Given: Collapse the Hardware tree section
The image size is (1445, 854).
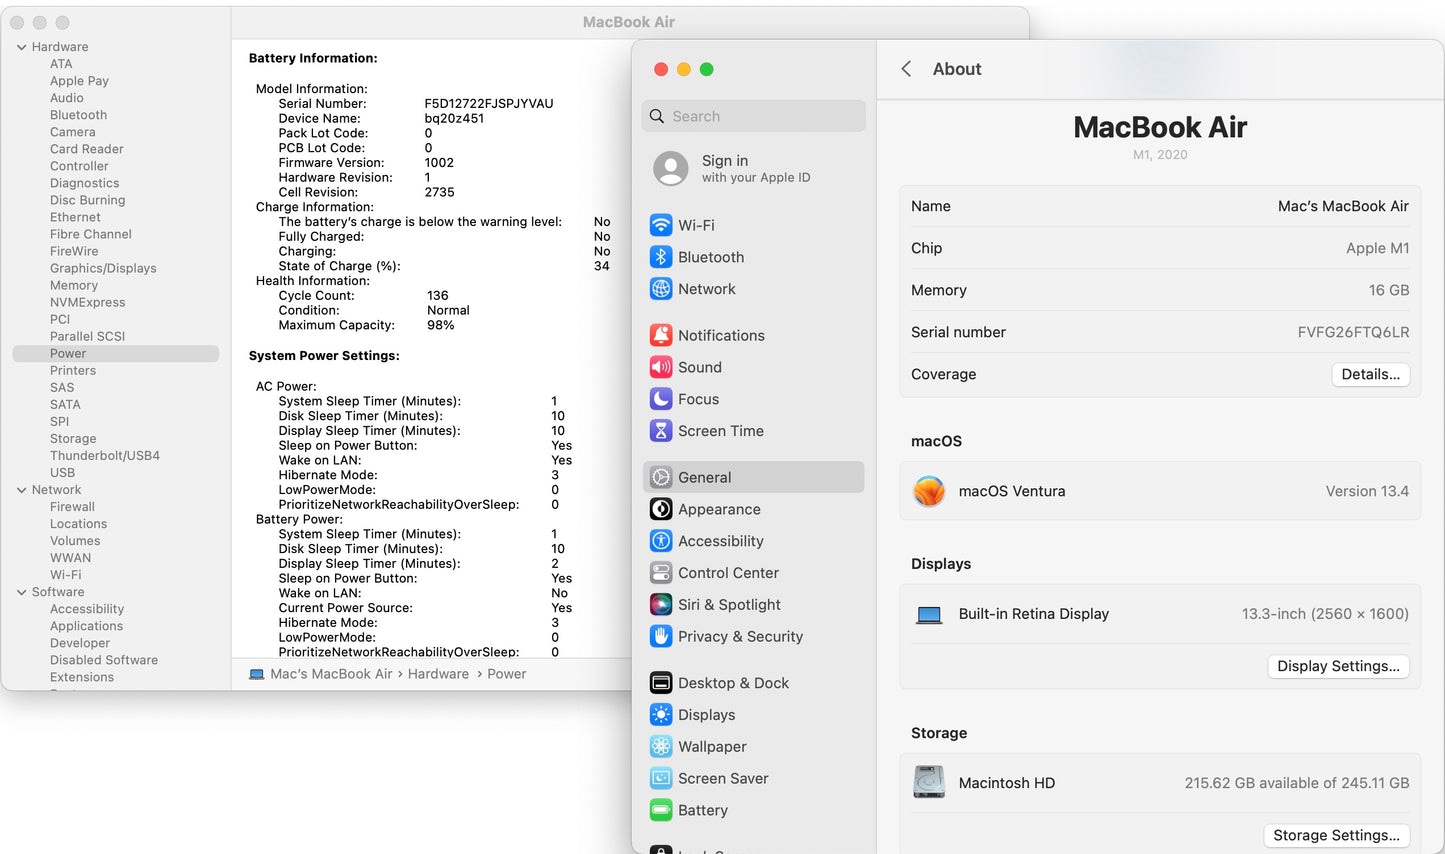Looking at the screenshot, I should click(22, 47).
